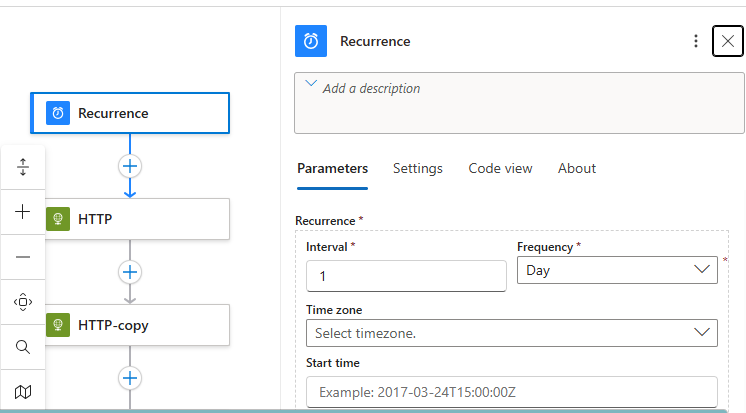The width and height of the screenshot is (746, 413).
Task: Open the Code view tab
Action: (500, 168)
